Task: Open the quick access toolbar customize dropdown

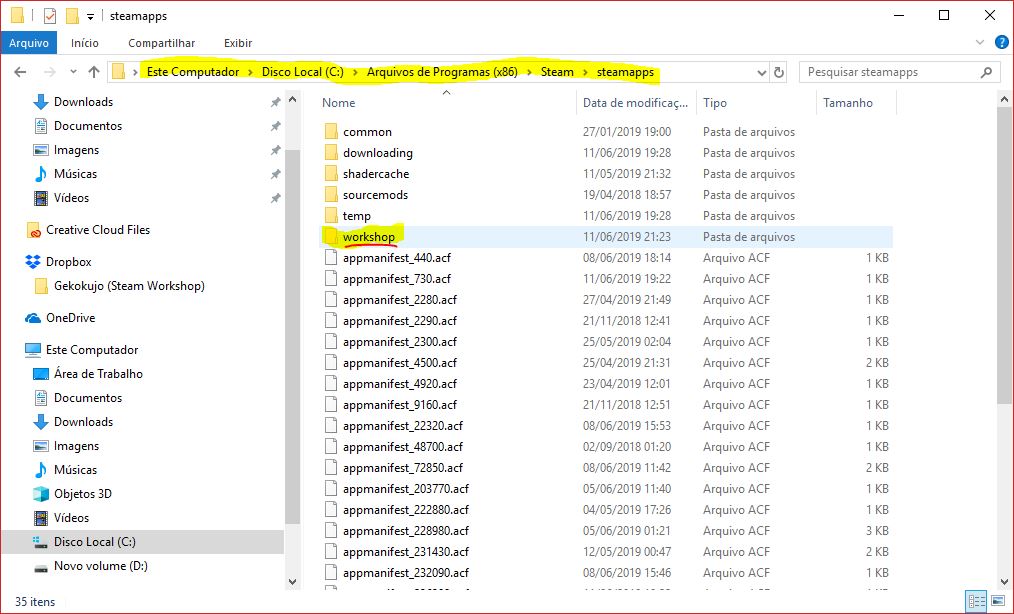Action: (90, 16)
